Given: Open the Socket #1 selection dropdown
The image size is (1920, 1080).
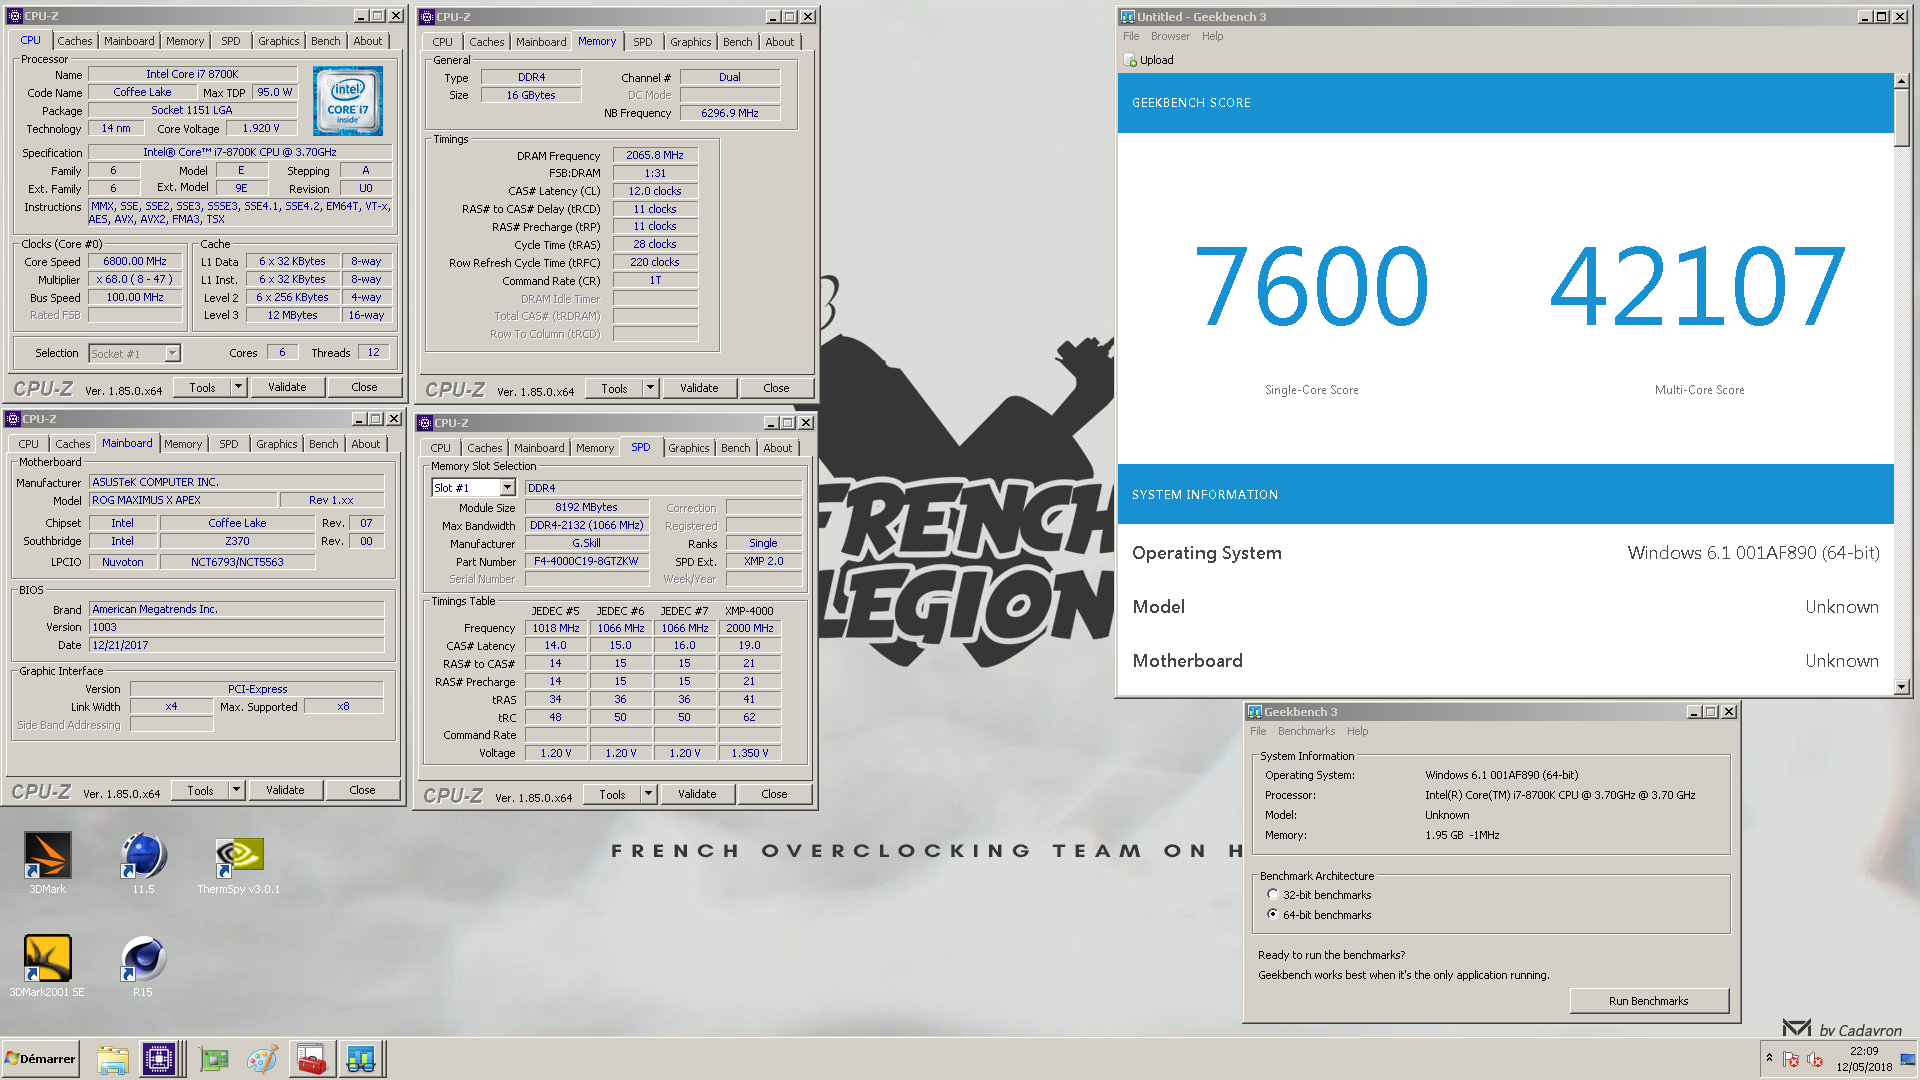Looking at the screenshot, I should click(x=172, y=353).
